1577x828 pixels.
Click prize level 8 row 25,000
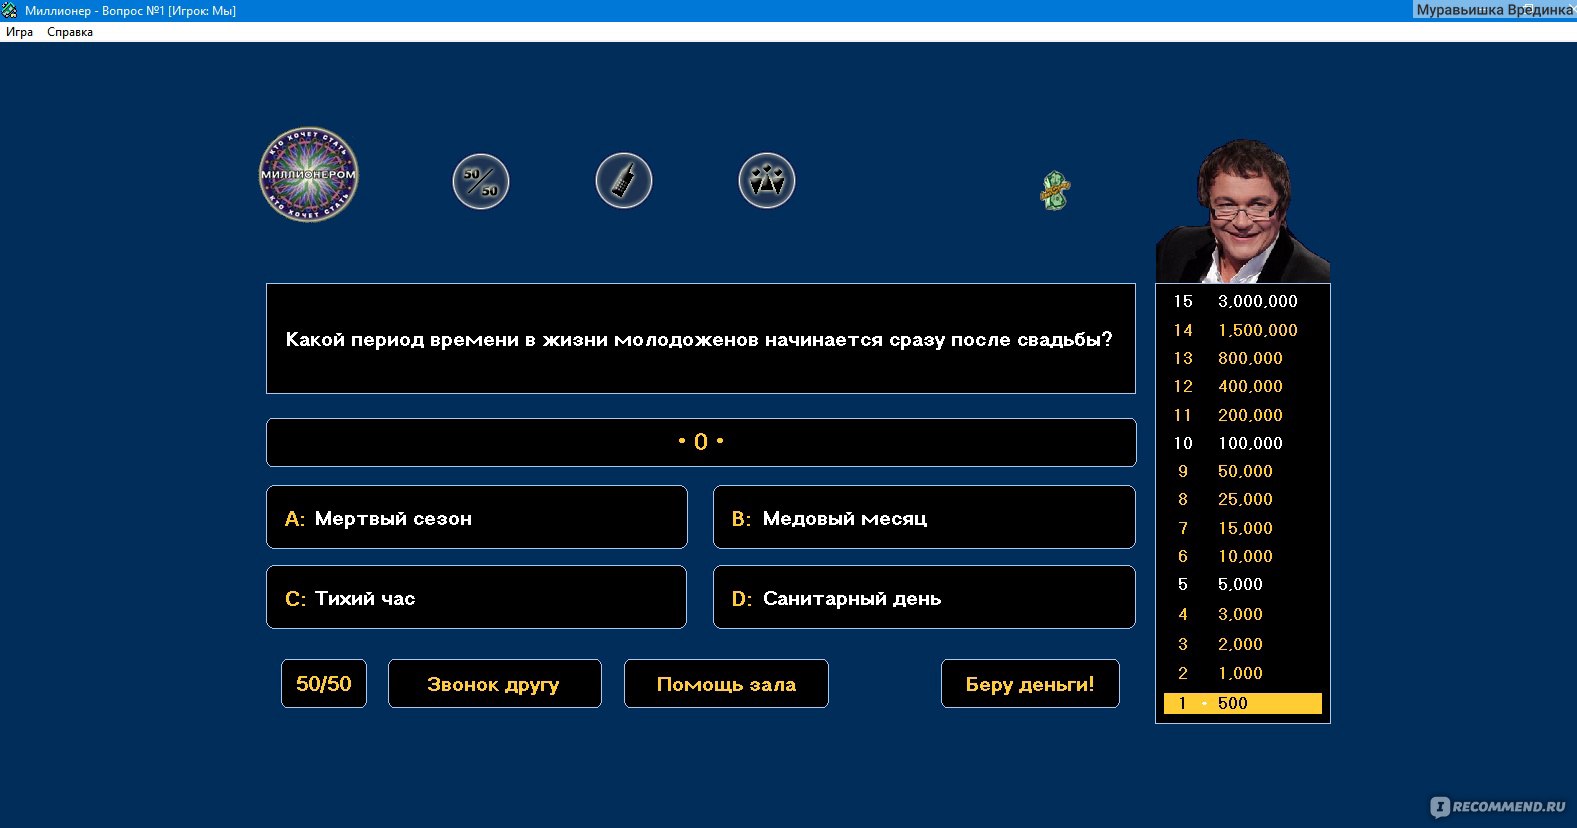tap(1242, 499)
